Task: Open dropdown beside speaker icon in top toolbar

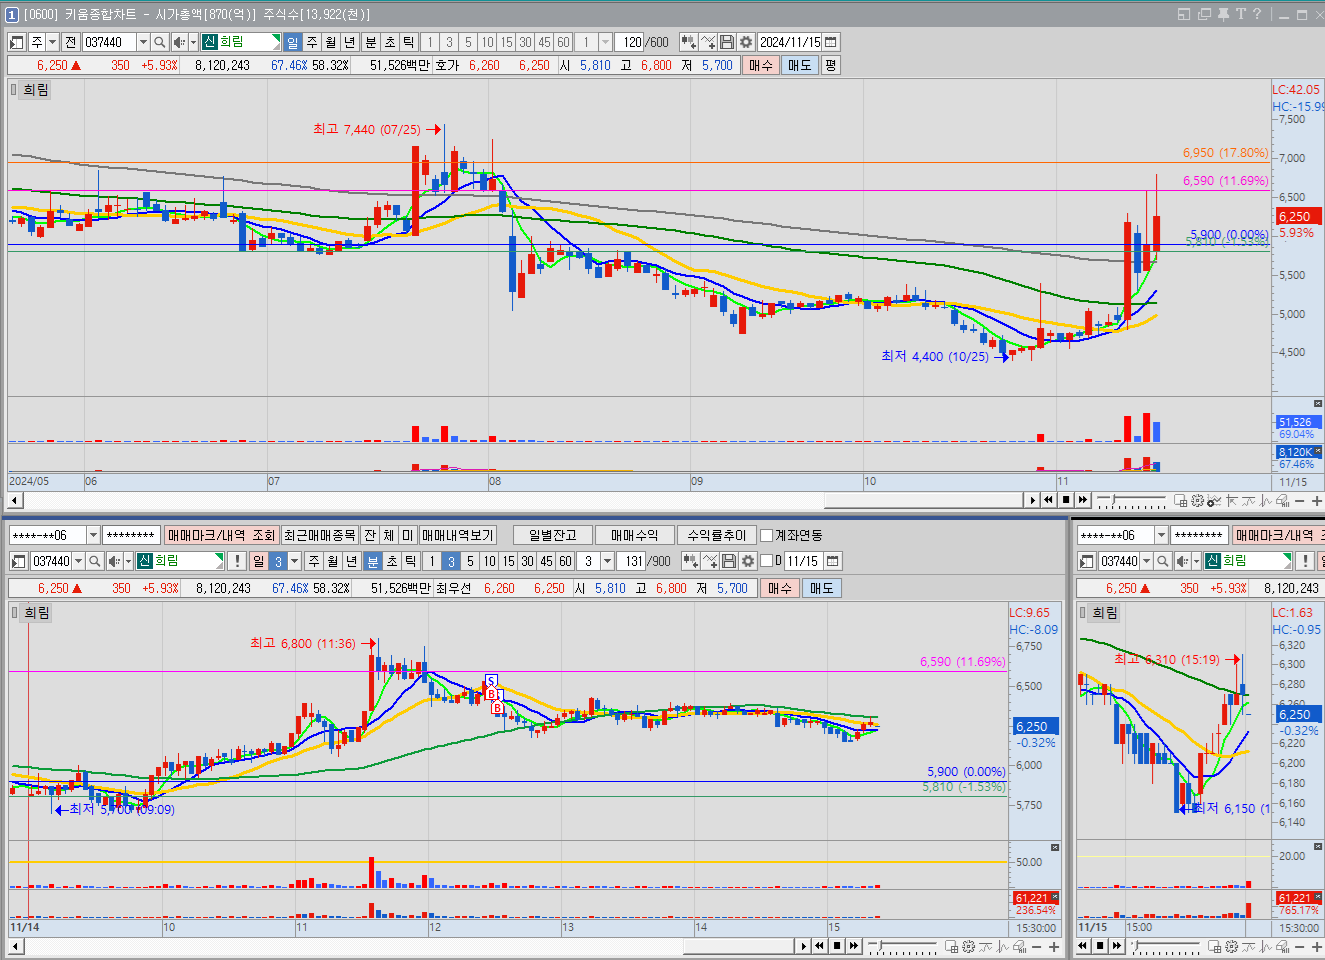Action: (193, 42)
